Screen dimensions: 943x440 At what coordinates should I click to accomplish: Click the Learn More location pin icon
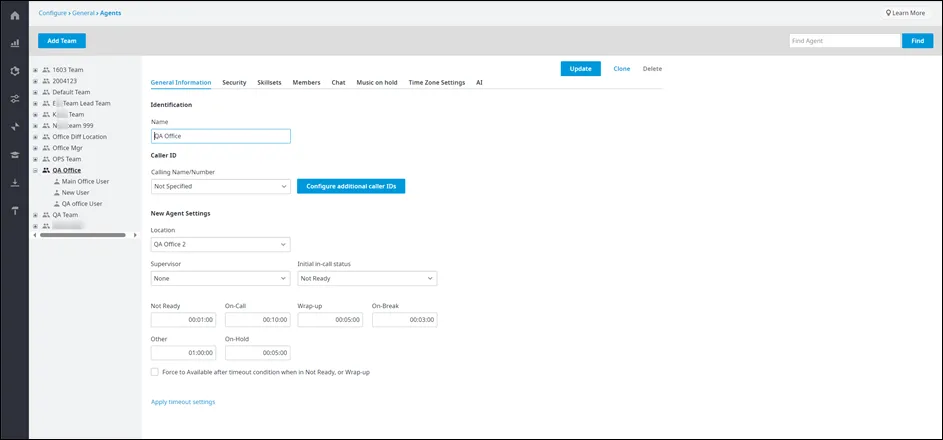tap(888, 13)
